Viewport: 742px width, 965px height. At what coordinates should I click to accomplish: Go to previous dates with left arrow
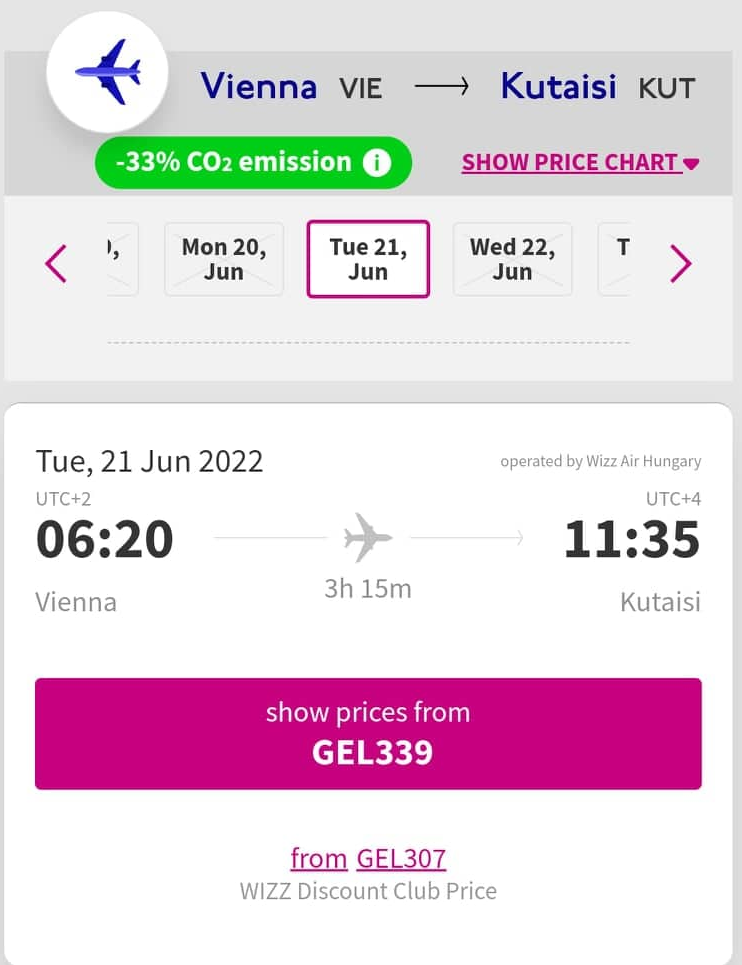[x=56, y=263]
